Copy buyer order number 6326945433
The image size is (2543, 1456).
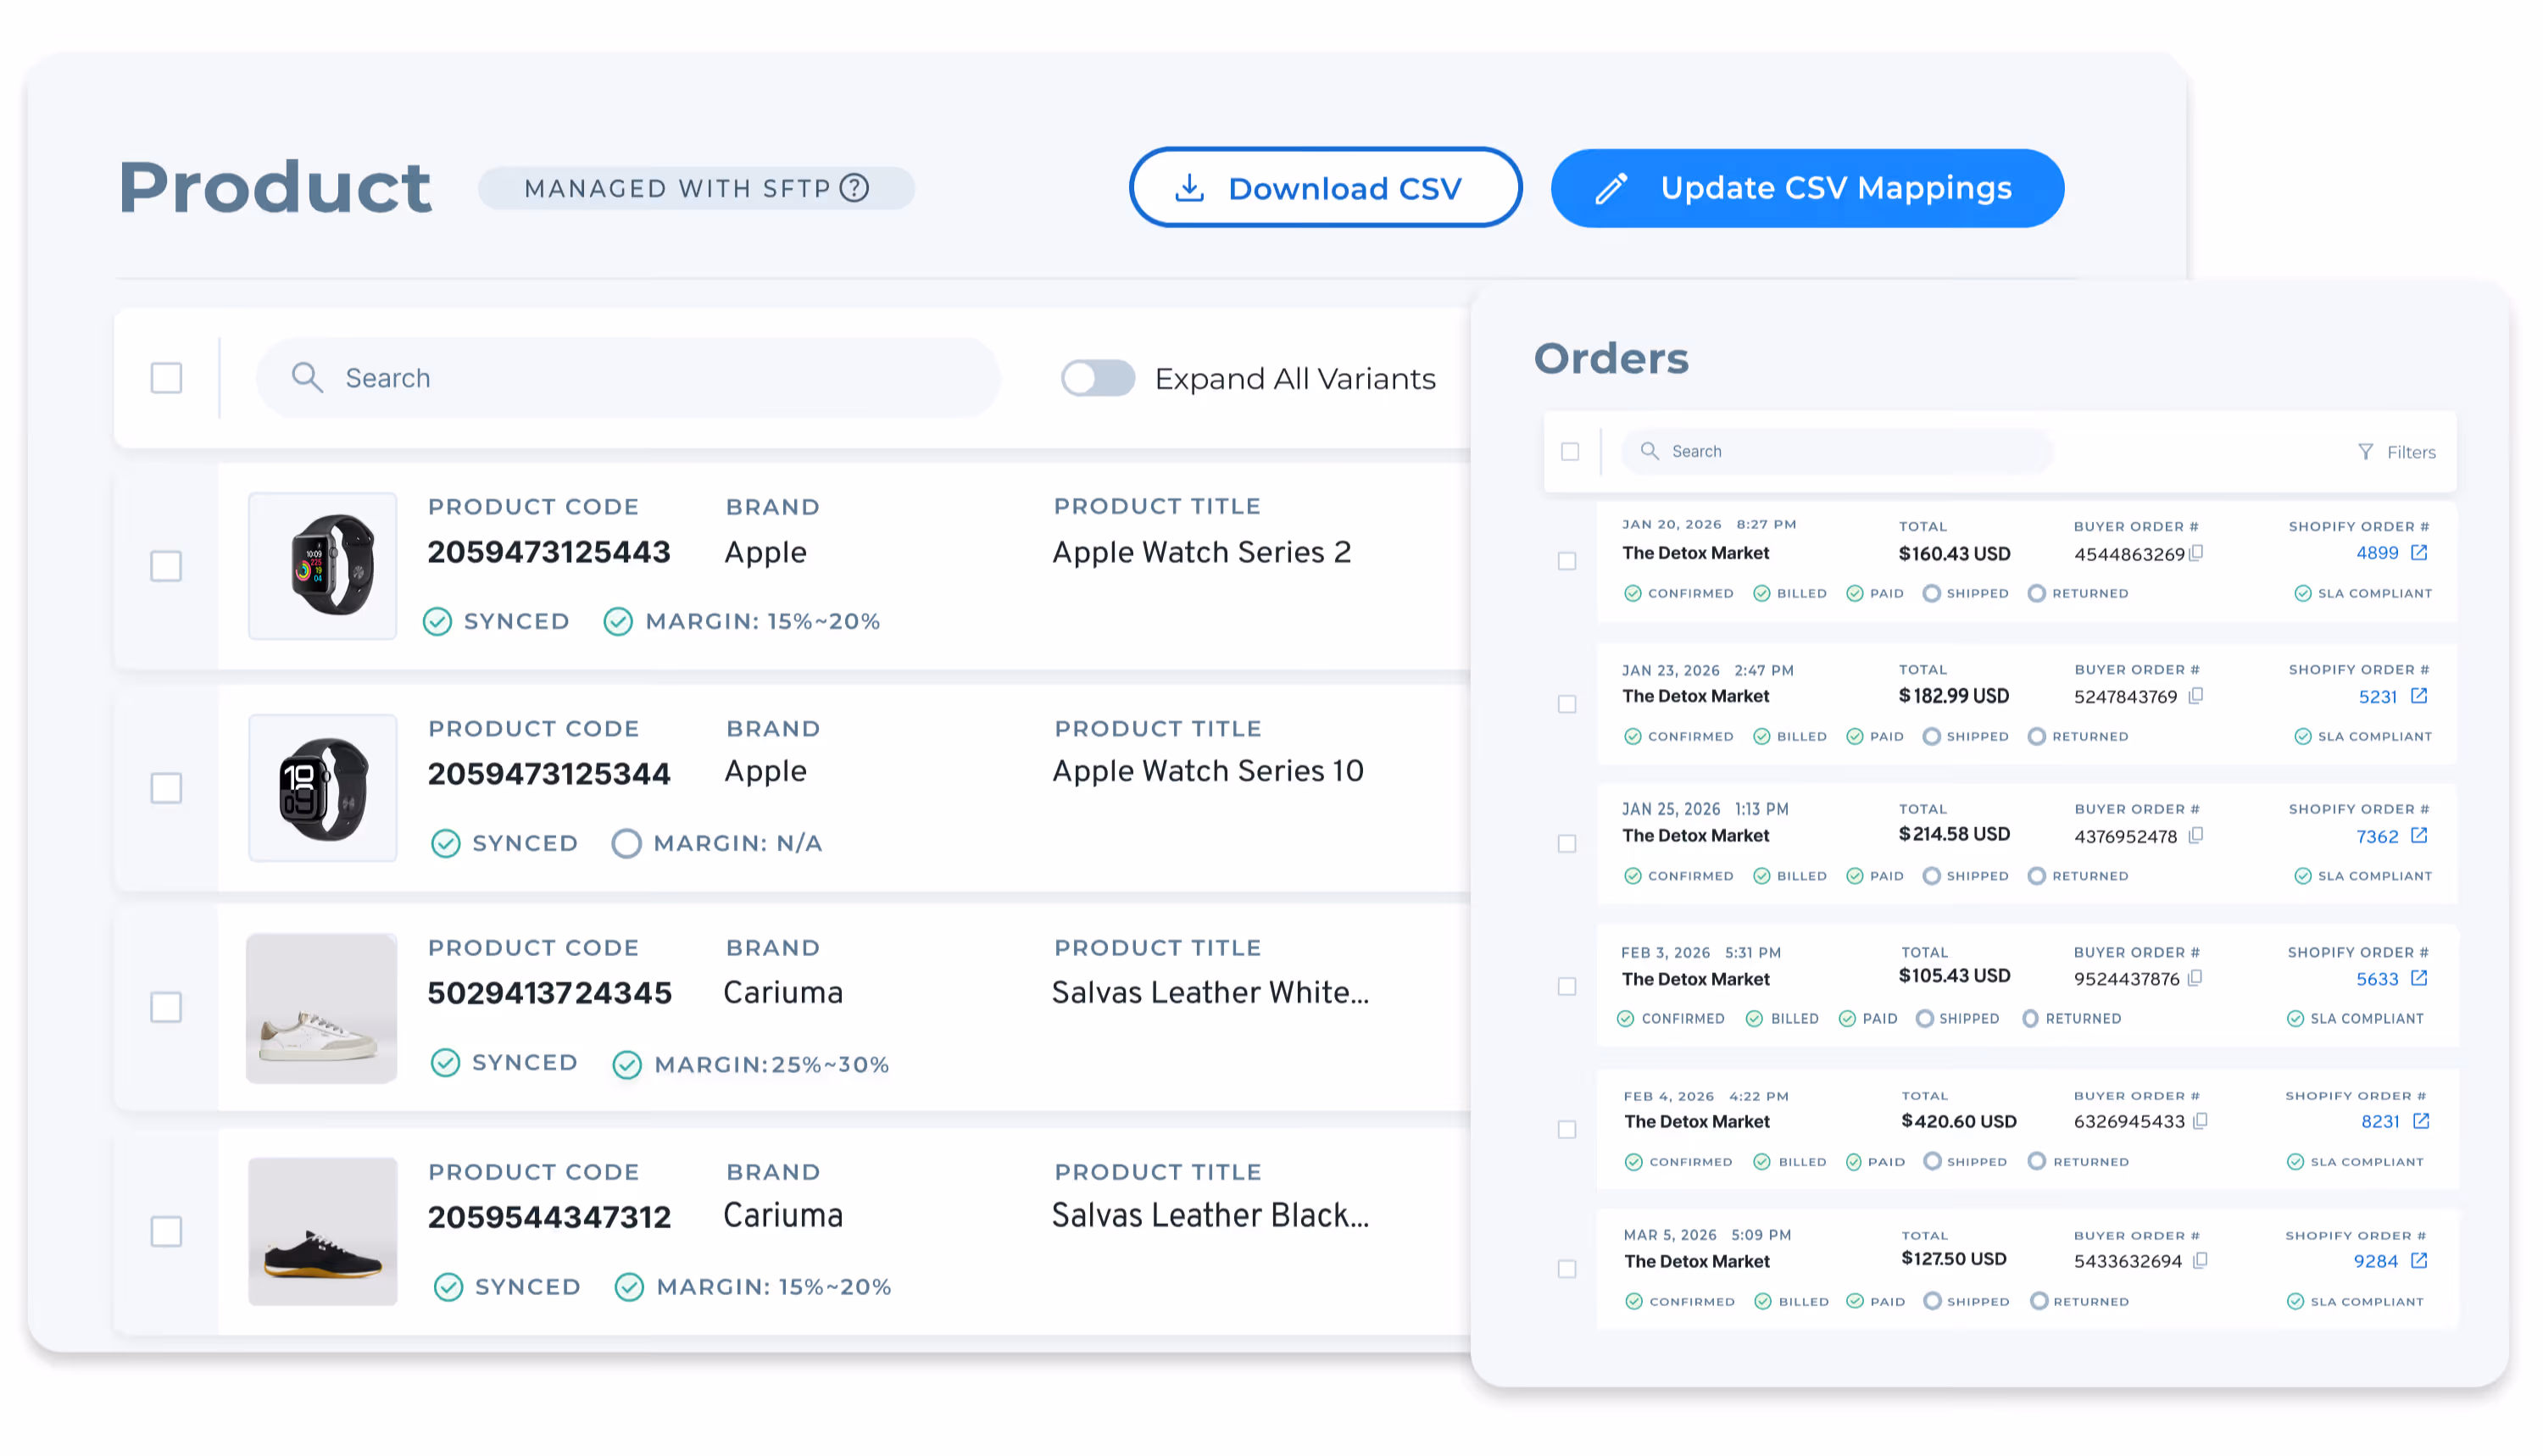(2200, 1122)
